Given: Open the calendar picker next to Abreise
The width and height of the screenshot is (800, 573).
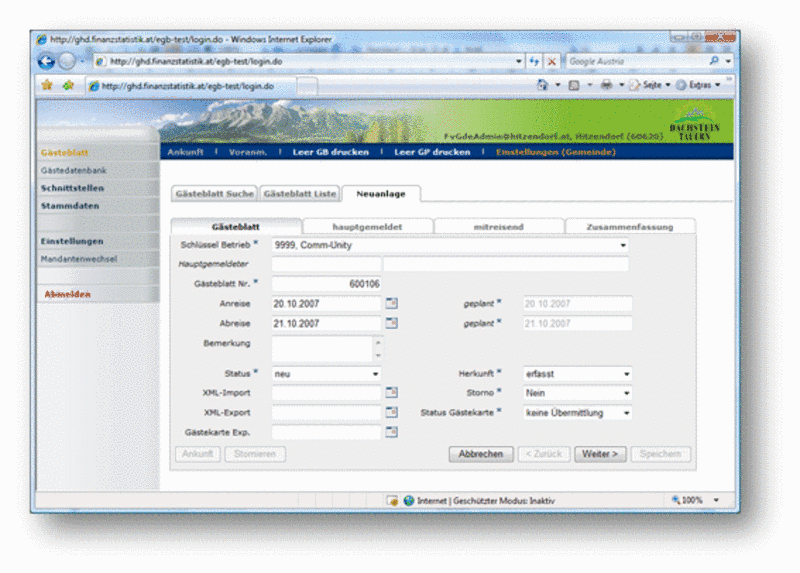Looking at the screenshot, I should (x=392, y=323).
